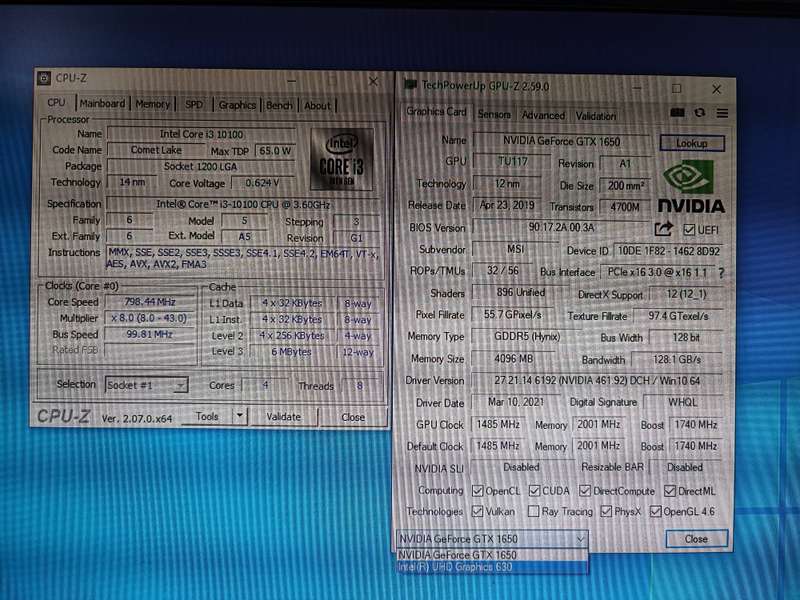Viewport: 800px width, 600px height.
Task: Click the Driver Date value Mar 10, 2021
Action: pyautogui.click(x=516, y=402)
